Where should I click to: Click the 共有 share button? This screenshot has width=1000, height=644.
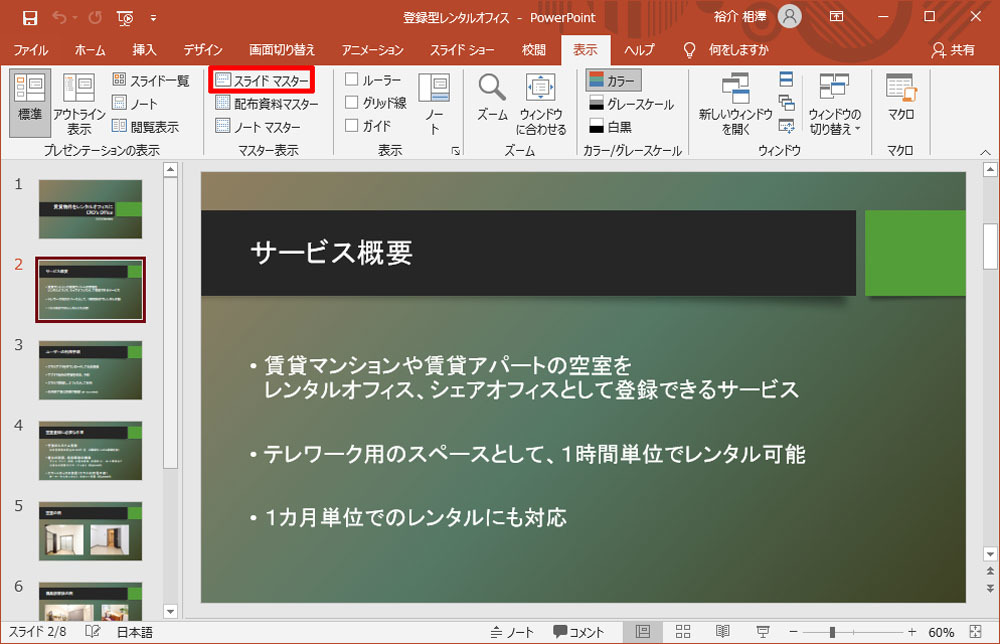953,50
